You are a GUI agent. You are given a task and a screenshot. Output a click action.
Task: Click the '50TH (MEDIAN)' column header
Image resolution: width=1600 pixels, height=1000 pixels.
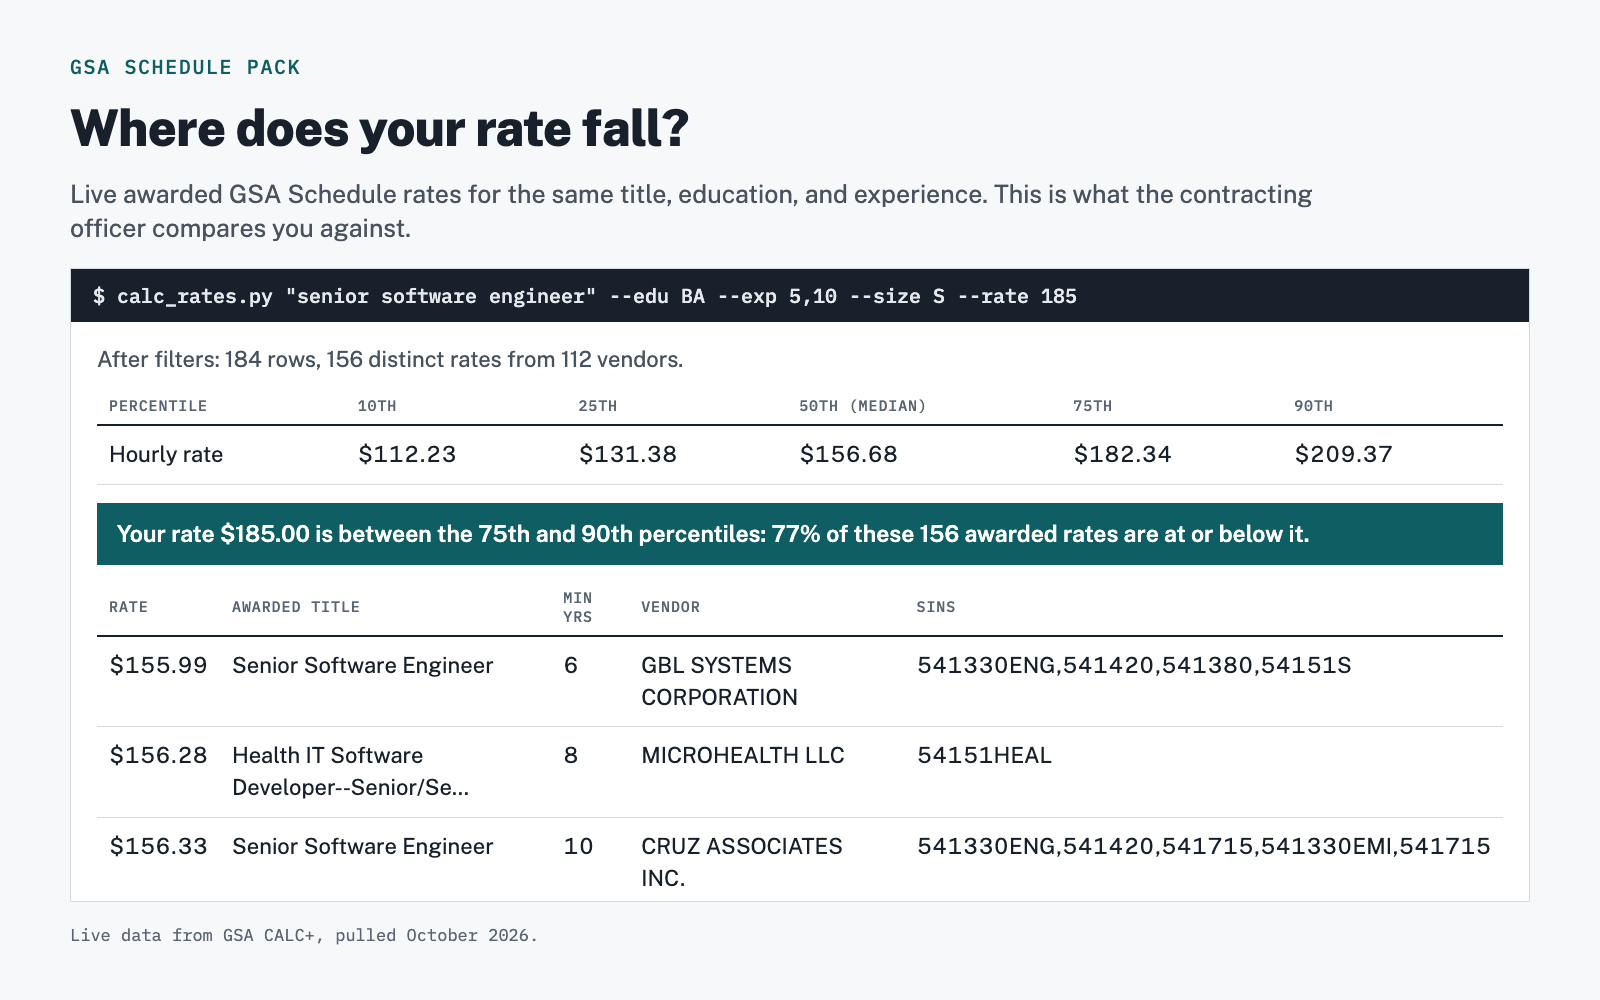pos(863,406)
